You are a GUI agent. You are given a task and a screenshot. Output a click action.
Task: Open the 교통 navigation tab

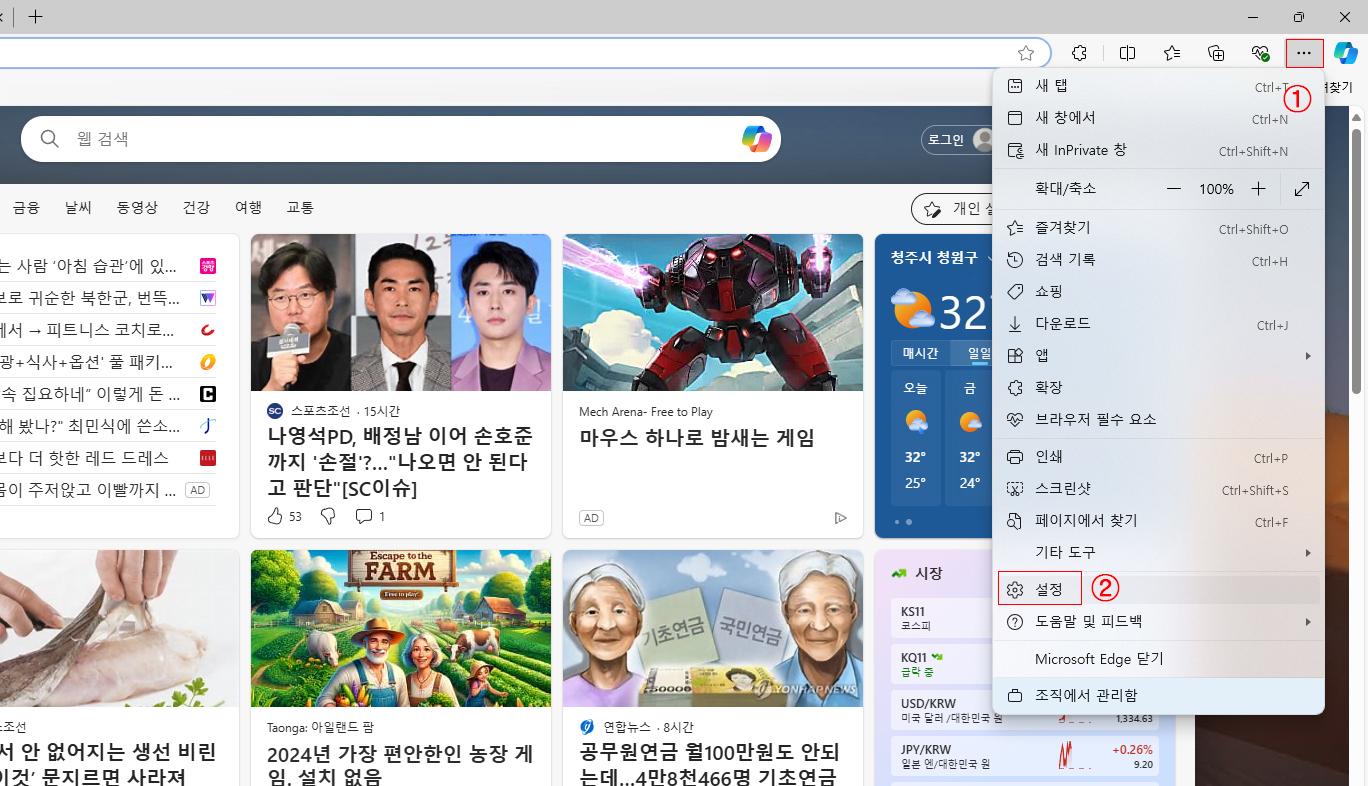pos(300,207)
